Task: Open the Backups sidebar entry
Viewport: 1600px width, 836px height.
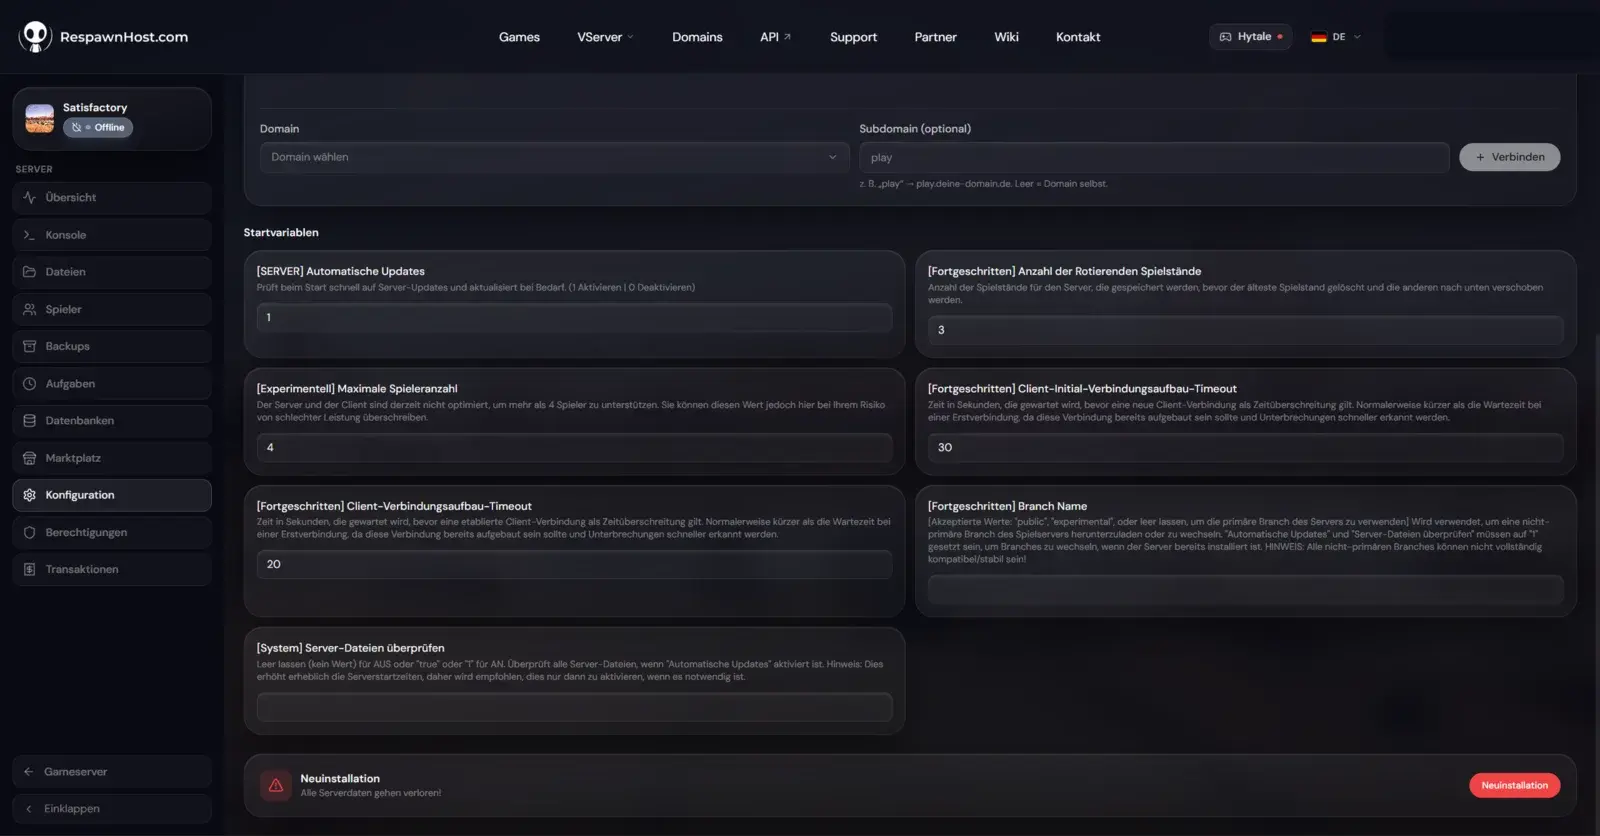Action: pyautogui.click(x=112, y=346)
